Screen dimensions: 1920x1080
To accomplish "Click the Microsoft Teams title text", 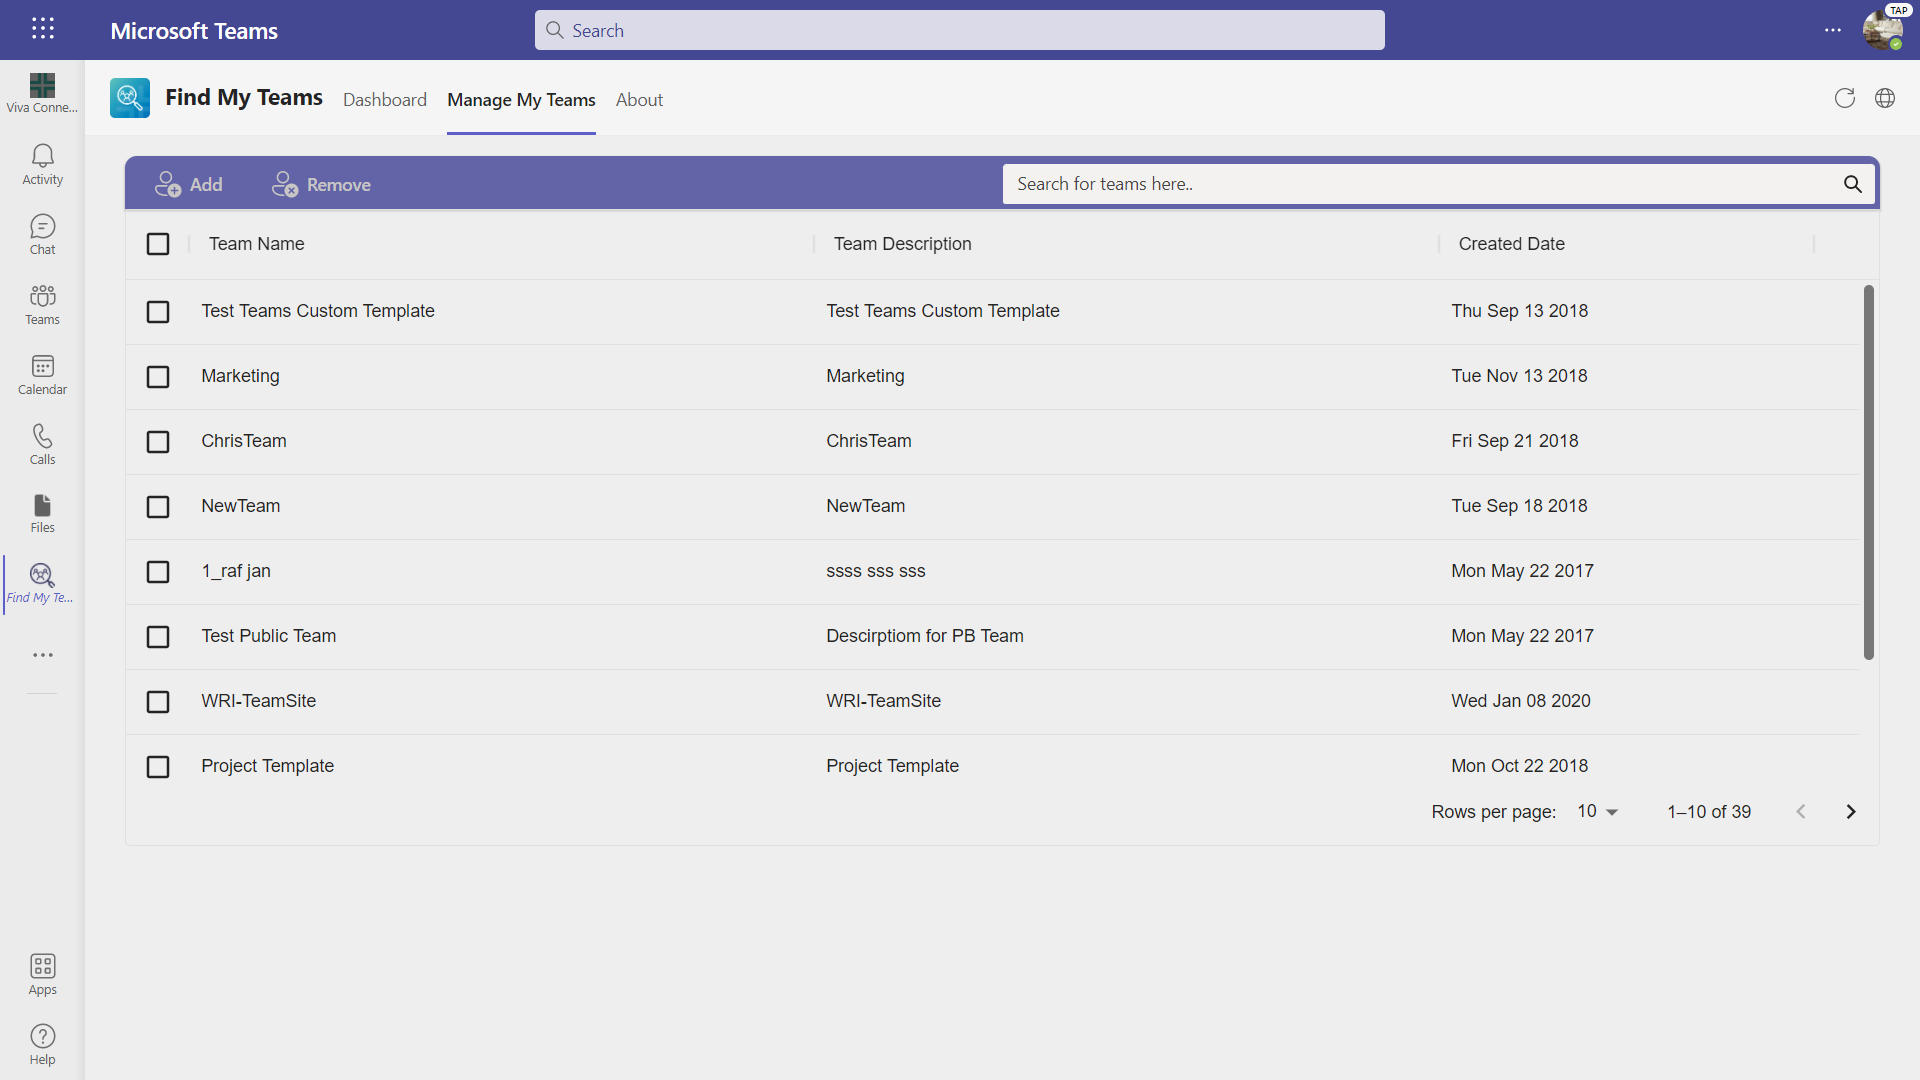I will coord(194,31).
